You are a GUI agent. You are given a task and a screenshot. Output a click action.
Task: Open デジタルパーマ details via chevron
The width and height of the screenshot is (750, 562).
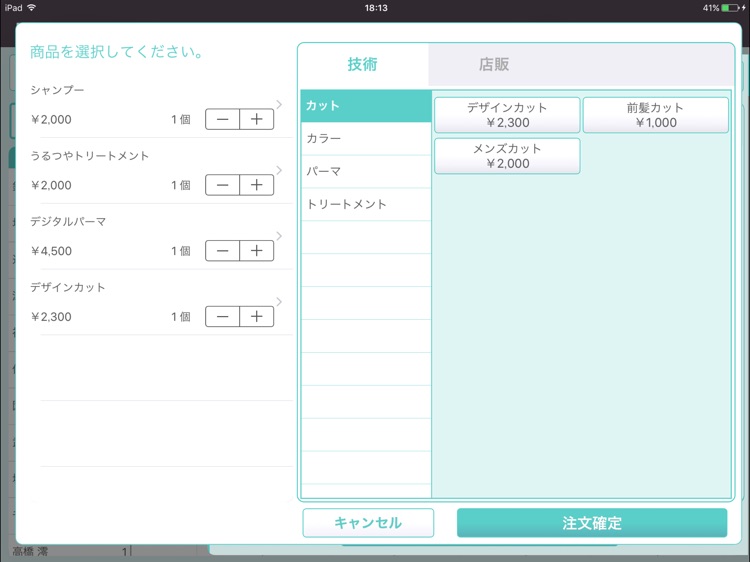tap(279, 236)
